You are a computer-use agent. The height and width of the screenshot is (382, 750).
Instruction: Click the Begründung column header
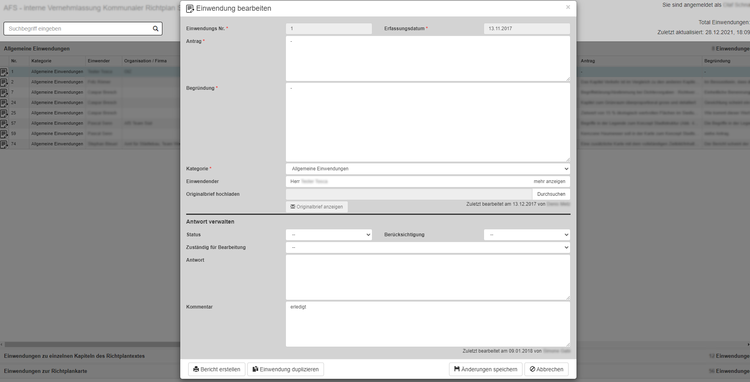click(x=726, y=61)
